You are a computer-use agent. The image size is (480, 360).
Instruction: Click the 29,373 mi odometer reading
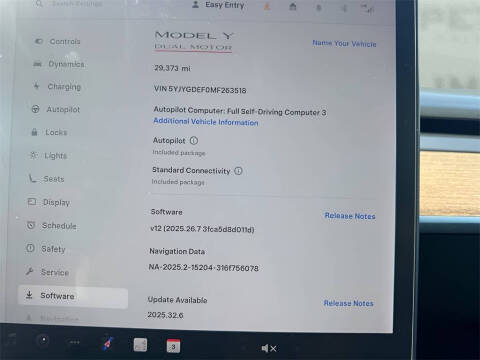tap(172, 68)
